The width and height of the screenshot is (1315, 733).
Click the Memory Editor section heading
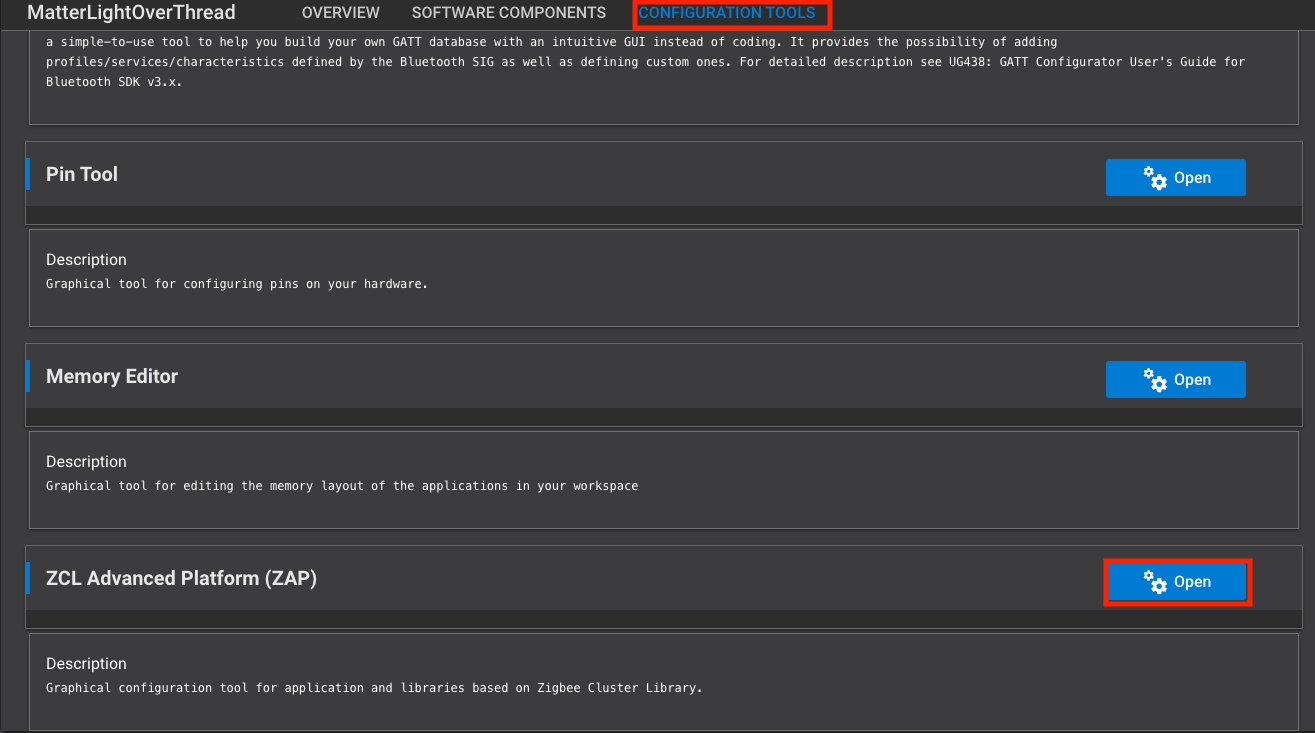[x=112, y=376]
